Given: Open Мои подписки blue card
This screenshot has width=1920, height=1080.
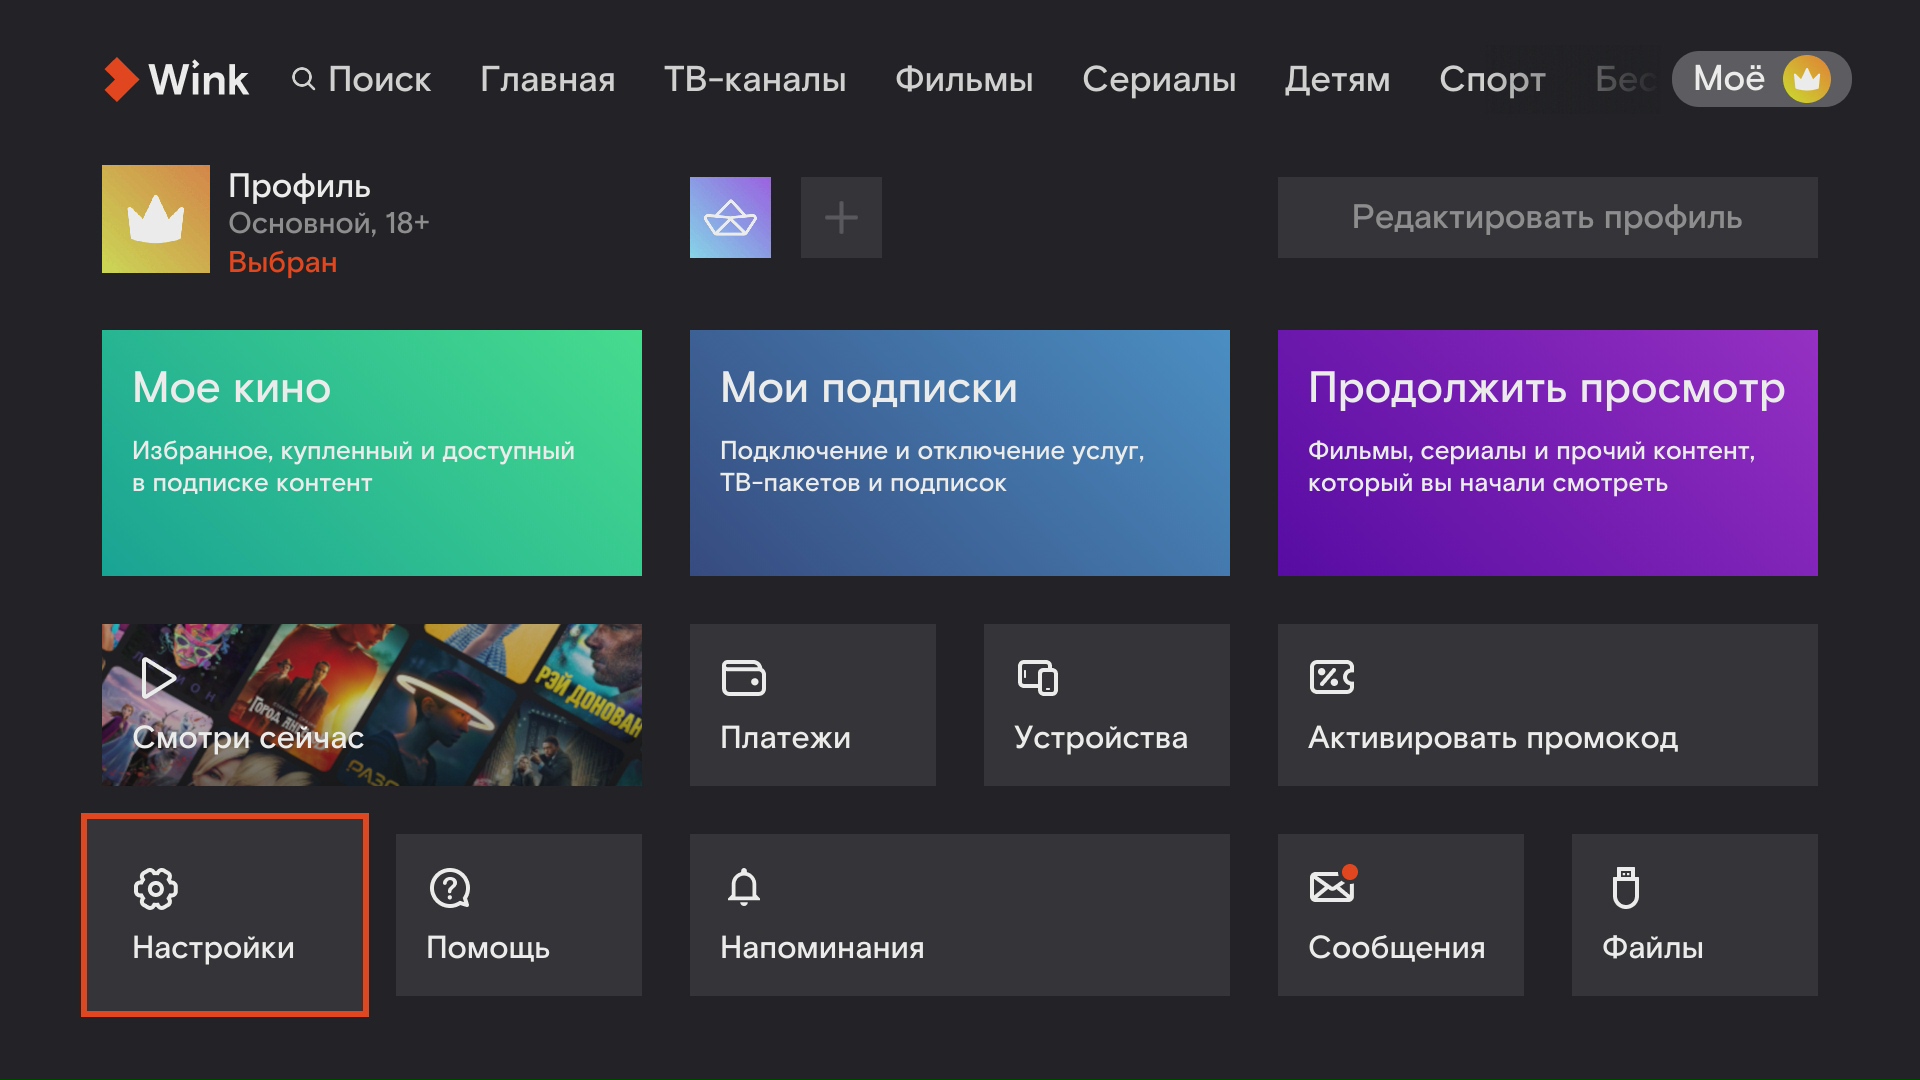Looking at the screenshot, I should coord(959,452).
